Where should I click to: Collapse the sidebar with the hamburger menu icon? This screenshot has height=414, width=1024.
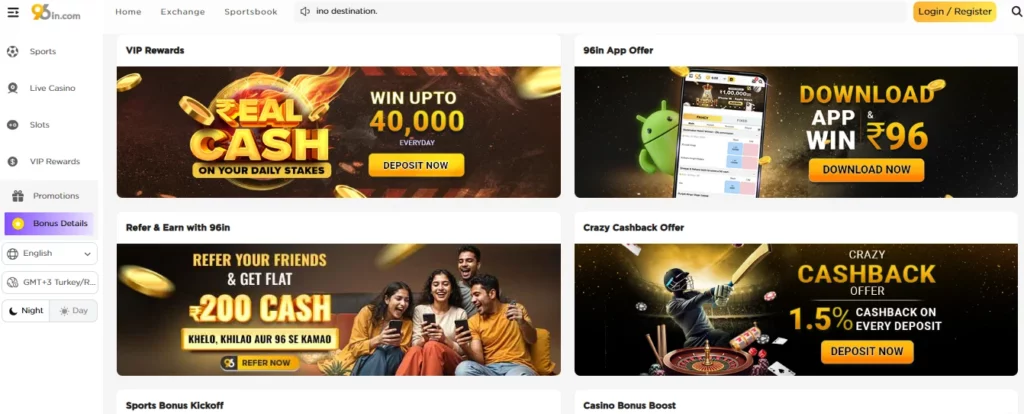click(13, 12)
